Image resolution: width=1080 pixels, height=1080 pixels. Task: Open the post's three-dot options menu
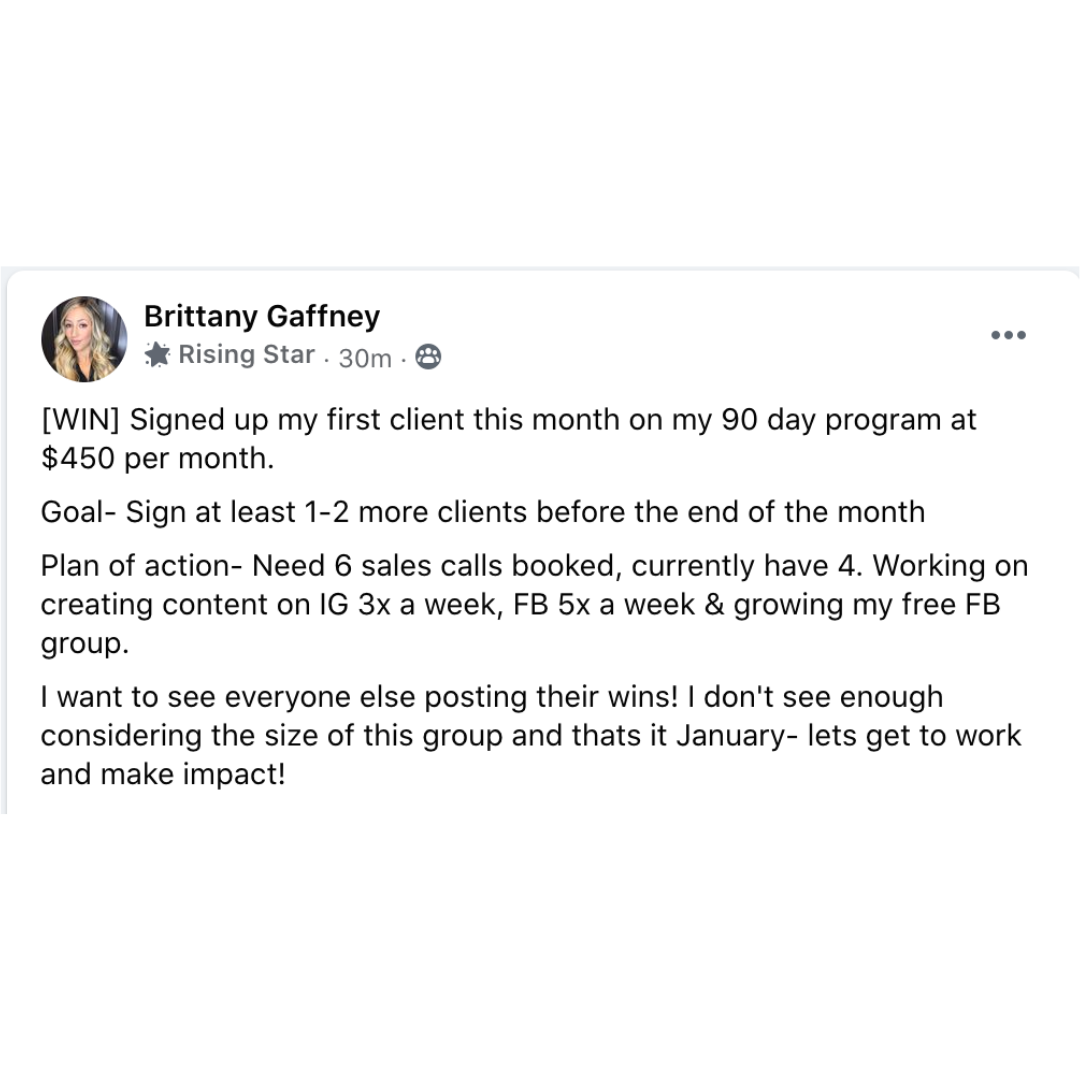click(1008, 335)
